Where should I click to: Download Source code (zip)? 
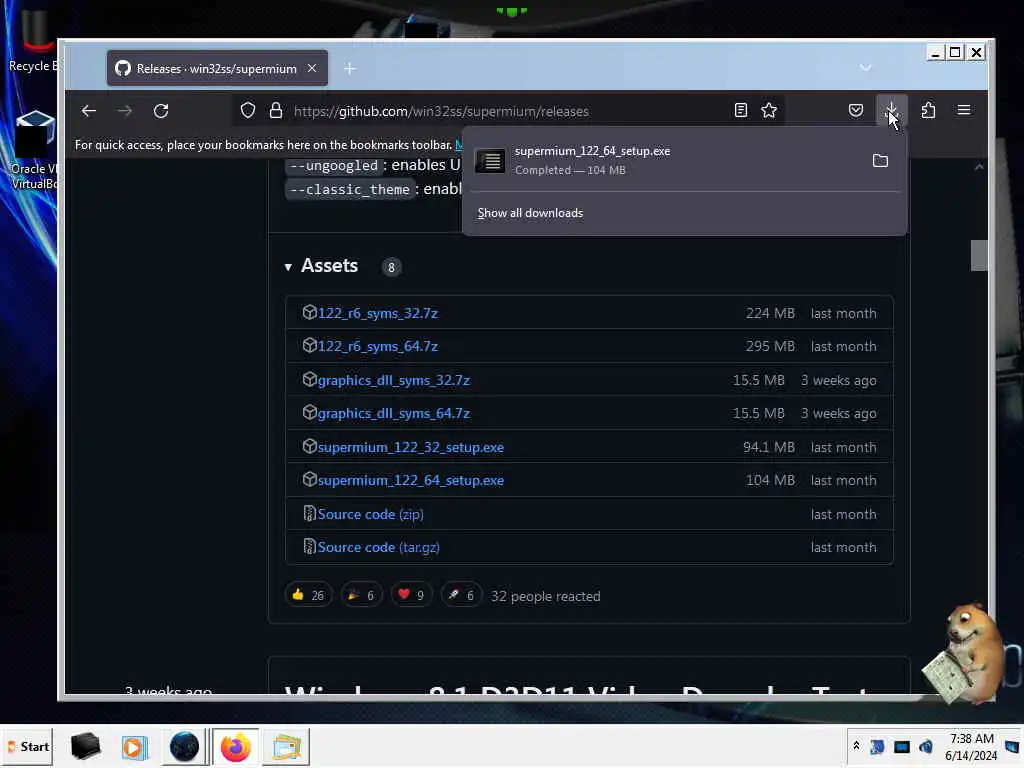point(370,515)
